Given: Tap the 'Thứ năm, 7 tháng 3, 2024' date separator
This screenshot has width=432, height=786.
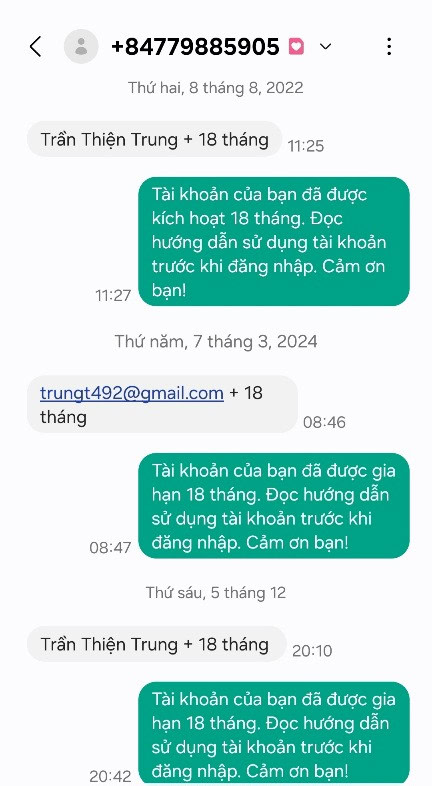Looking at the screenshot, I should pyautogui.click(x=216, y=341).
